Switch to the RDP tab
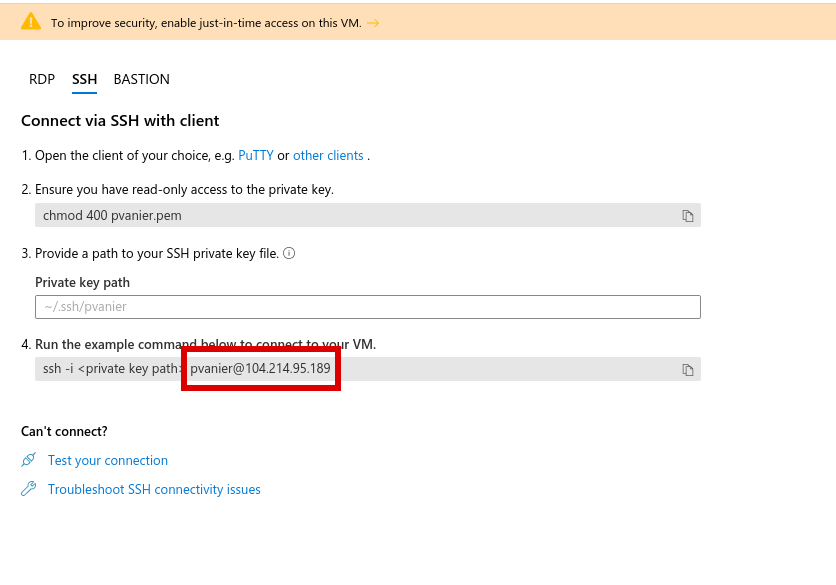This screenshot has height=585, width=836. [42, 79]
